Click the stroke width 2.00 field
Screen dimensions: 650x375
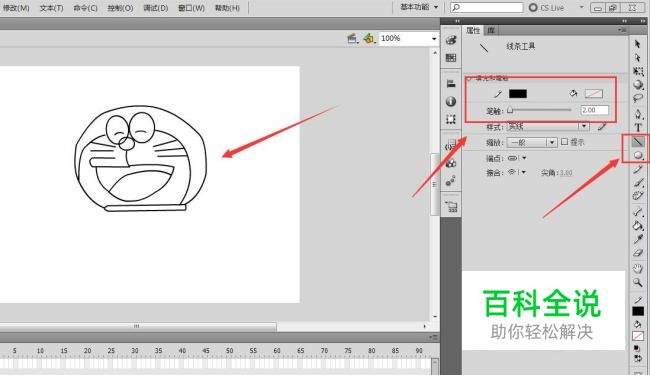click(594, 110)
